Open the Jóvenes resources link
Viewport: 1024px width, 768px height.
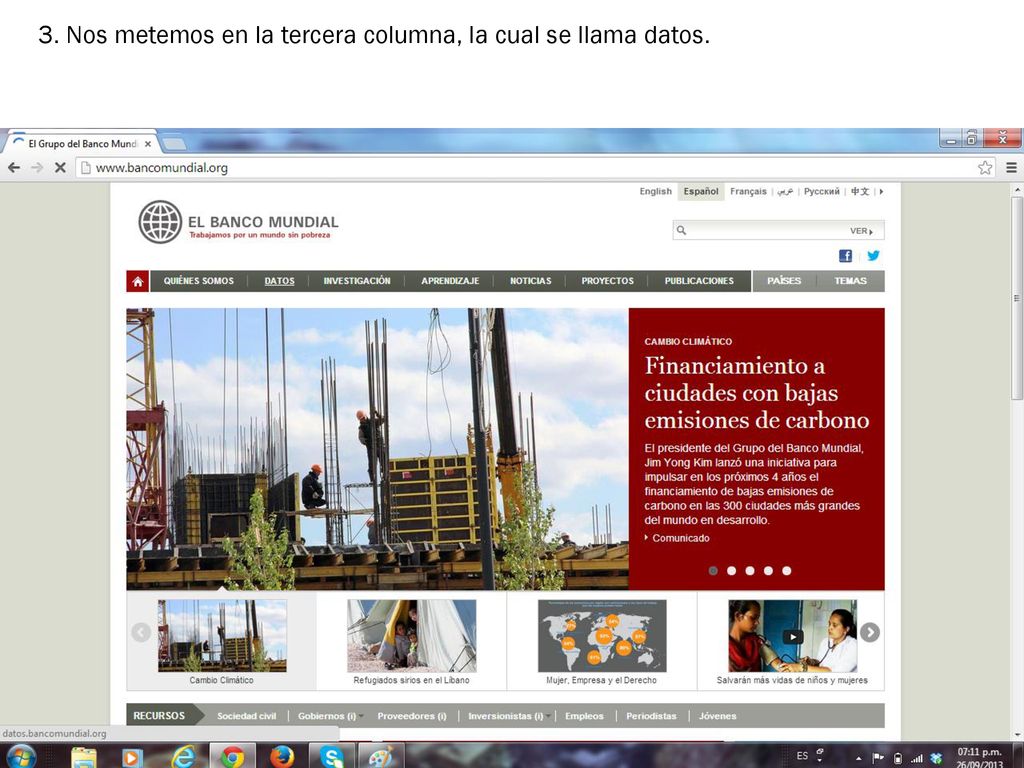(717, 716)
